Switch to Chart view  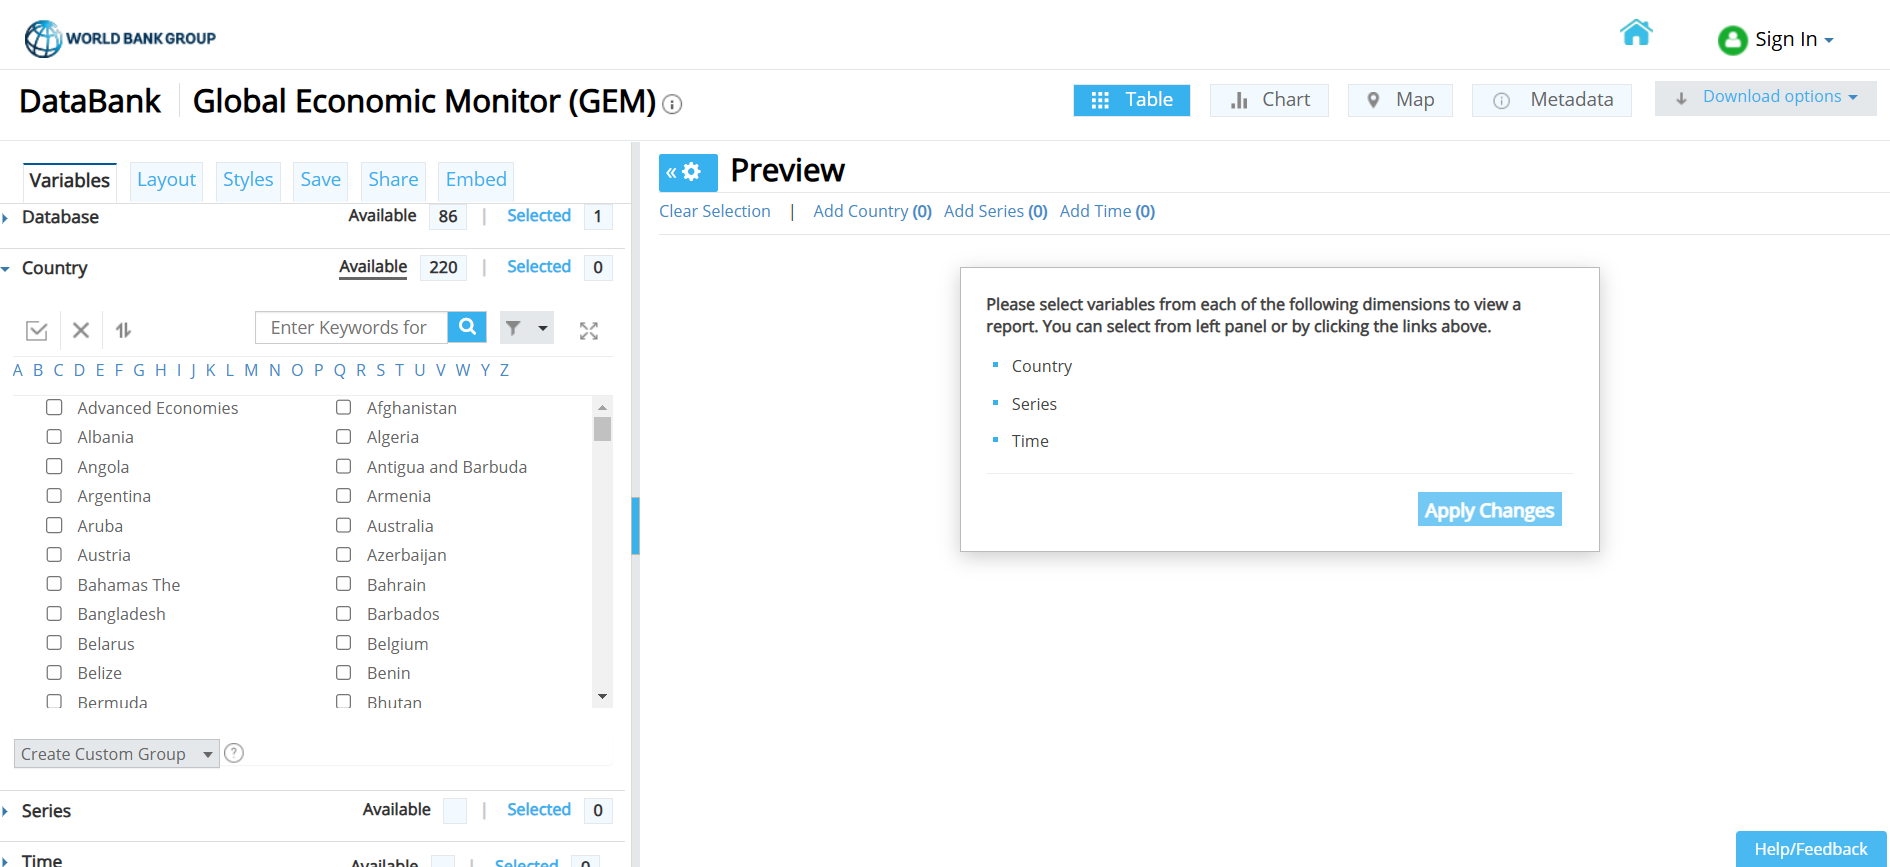coord(1269,100)
